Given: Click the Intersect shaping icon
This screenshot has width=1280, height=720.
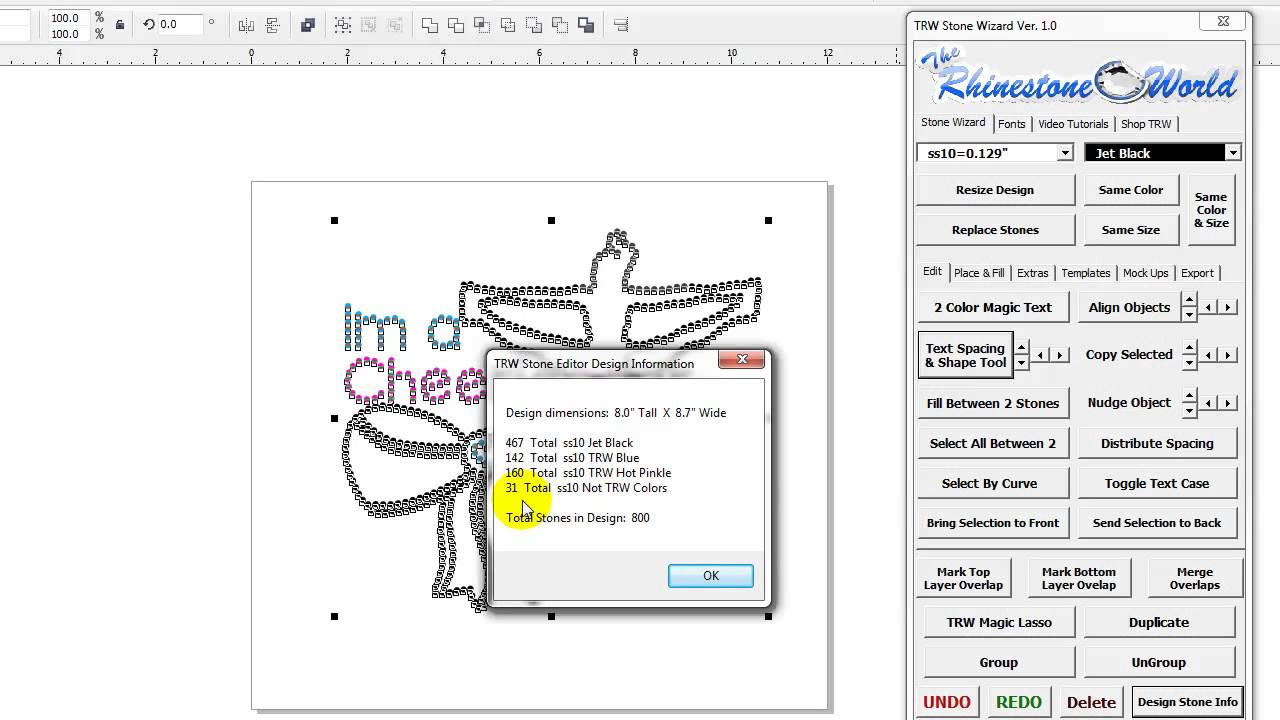Looking at the screenshot, I should coord(482,25).
